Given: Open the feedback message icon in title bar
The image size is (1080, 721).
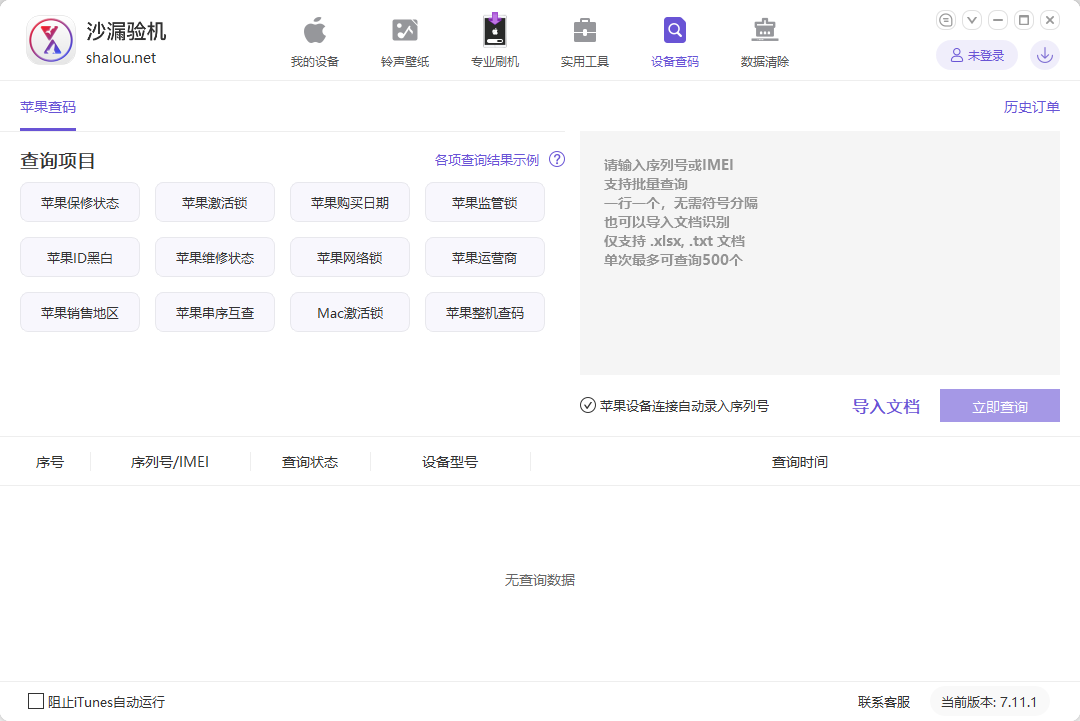Looking at the screenshot, I should (946, 20).
